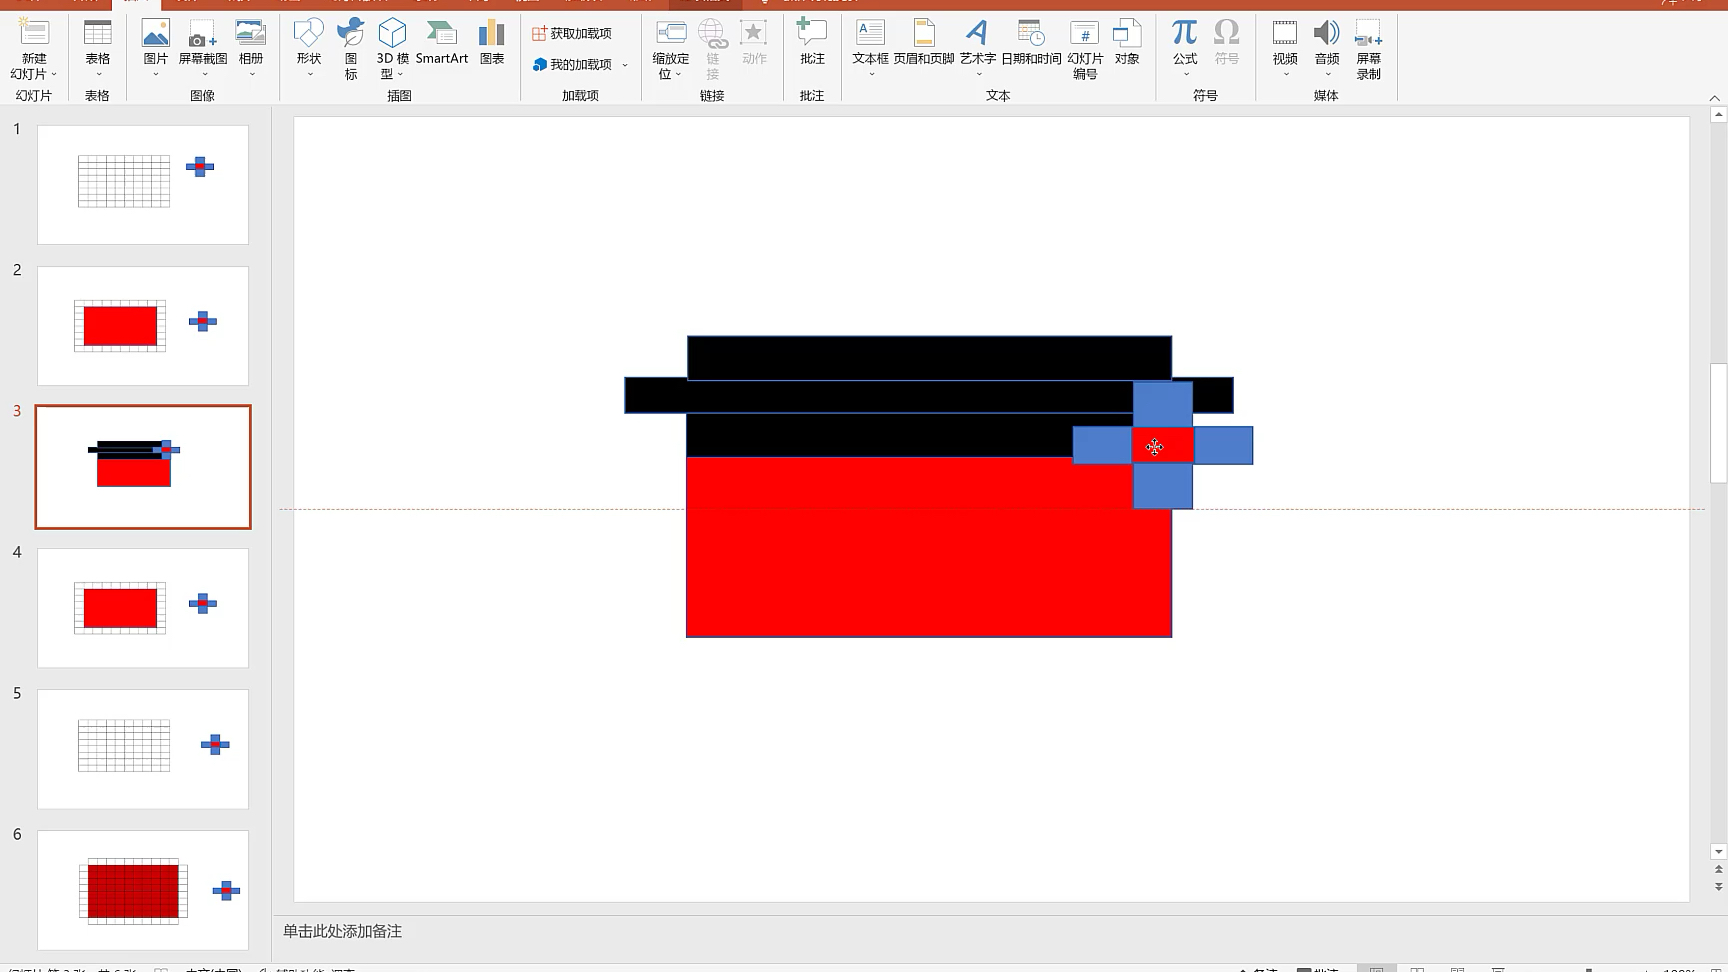Click the vertical scrollbar thumb of editing area
This screenshot has height=972, width=1728.
[x=1719, y=422]
